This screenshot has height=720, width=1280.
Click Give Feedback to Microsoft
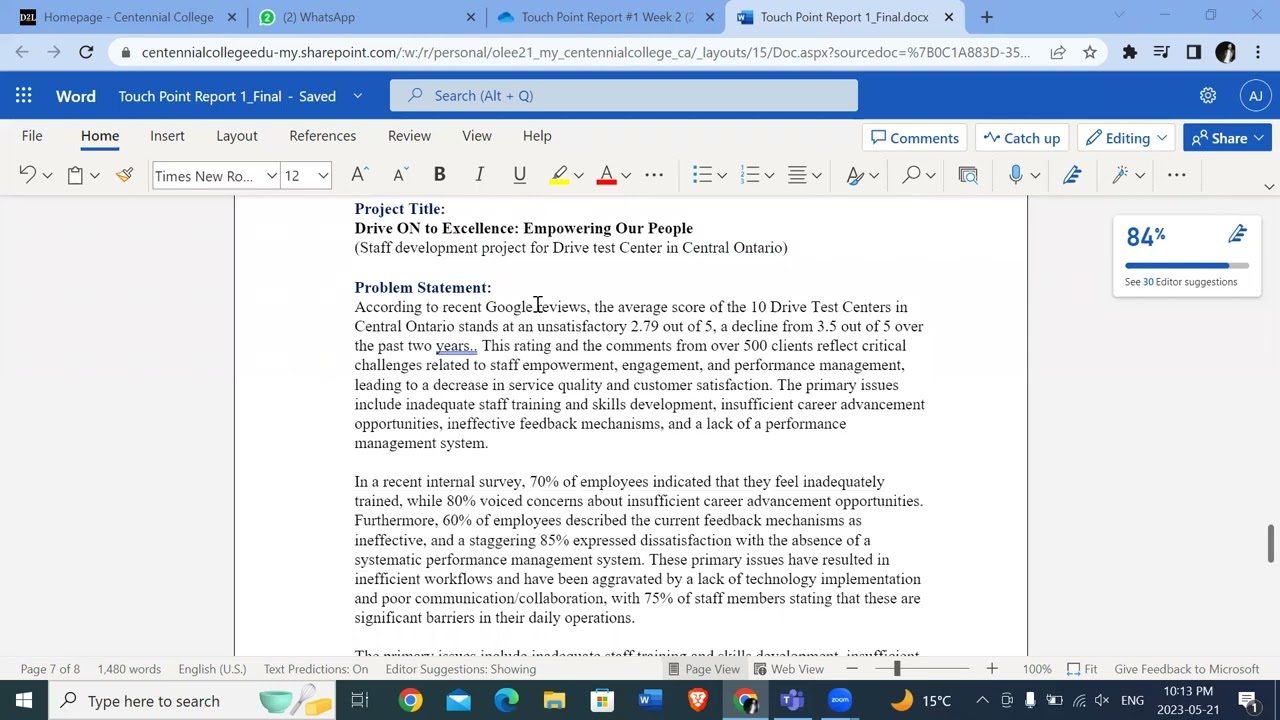(x=1187, y=669)
